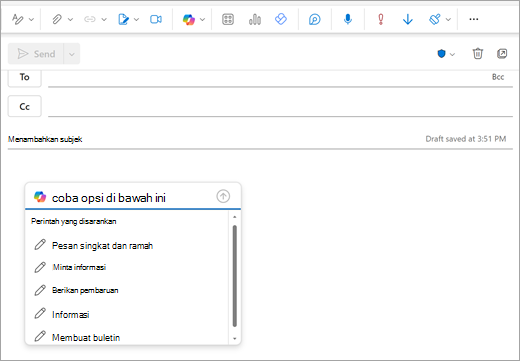Screen dimensions: 520x361
Task: Click the Cc button
Action: (25, 106)
